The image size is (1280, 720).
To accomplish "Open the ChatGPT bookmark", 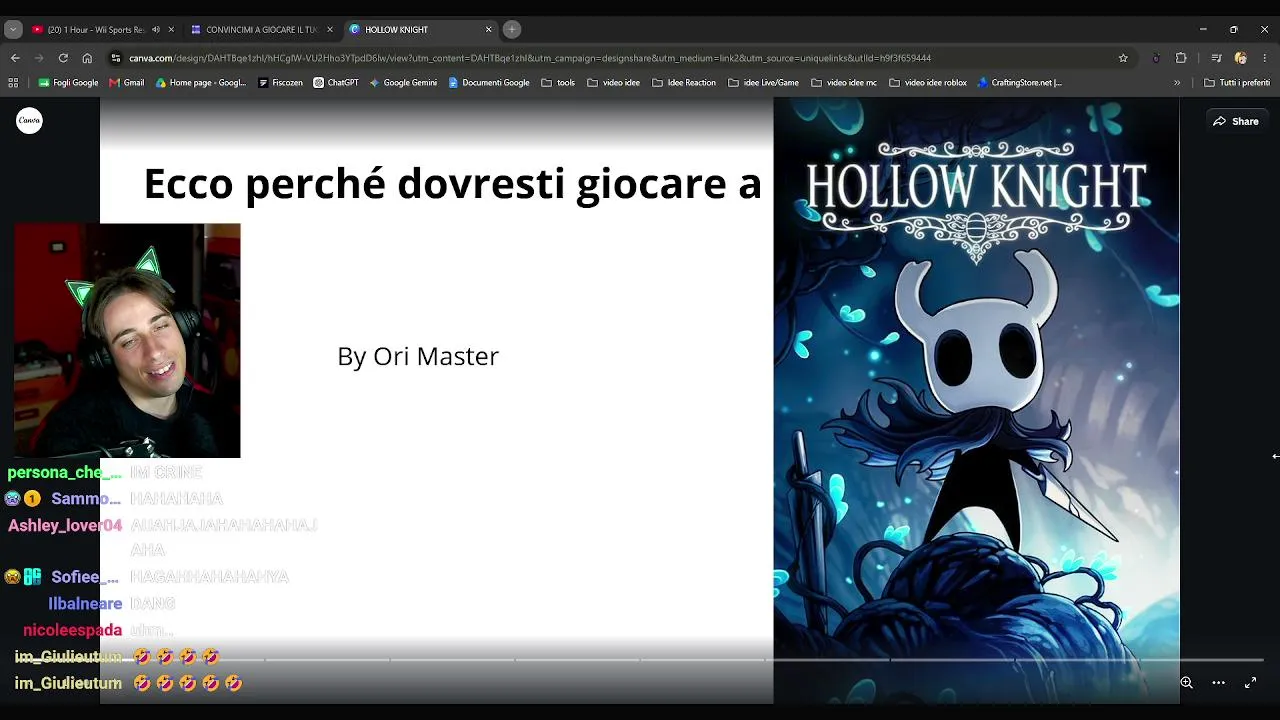I will [336, 83].
